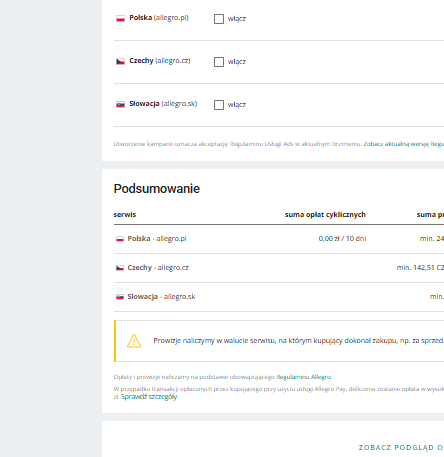Click the 'min. 142,51' value in Czechy row
Viewport: 444px width, 457px height.
coord(420,268)
